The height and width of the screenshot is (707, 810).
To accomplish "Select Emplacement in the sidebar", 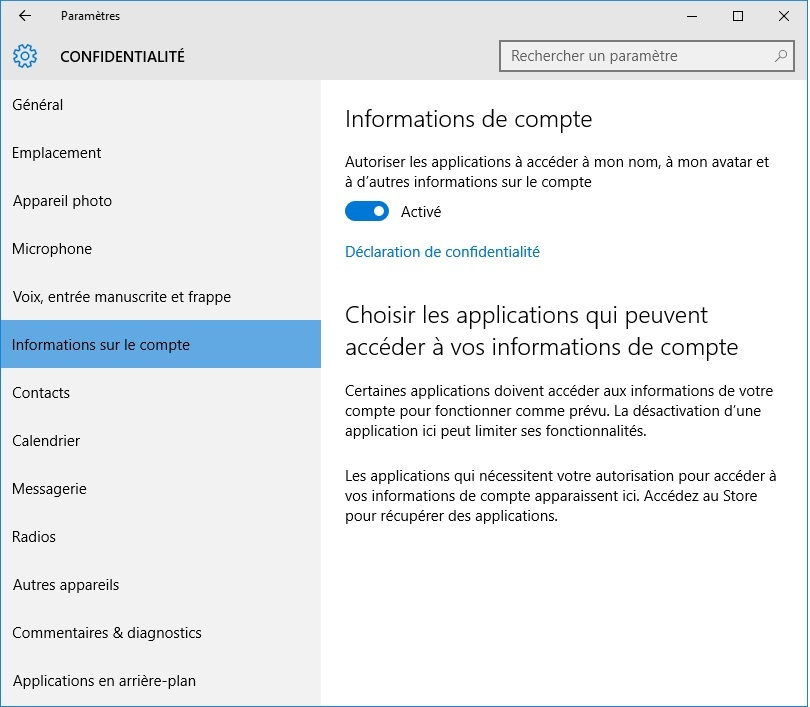I will coord(161,153).
